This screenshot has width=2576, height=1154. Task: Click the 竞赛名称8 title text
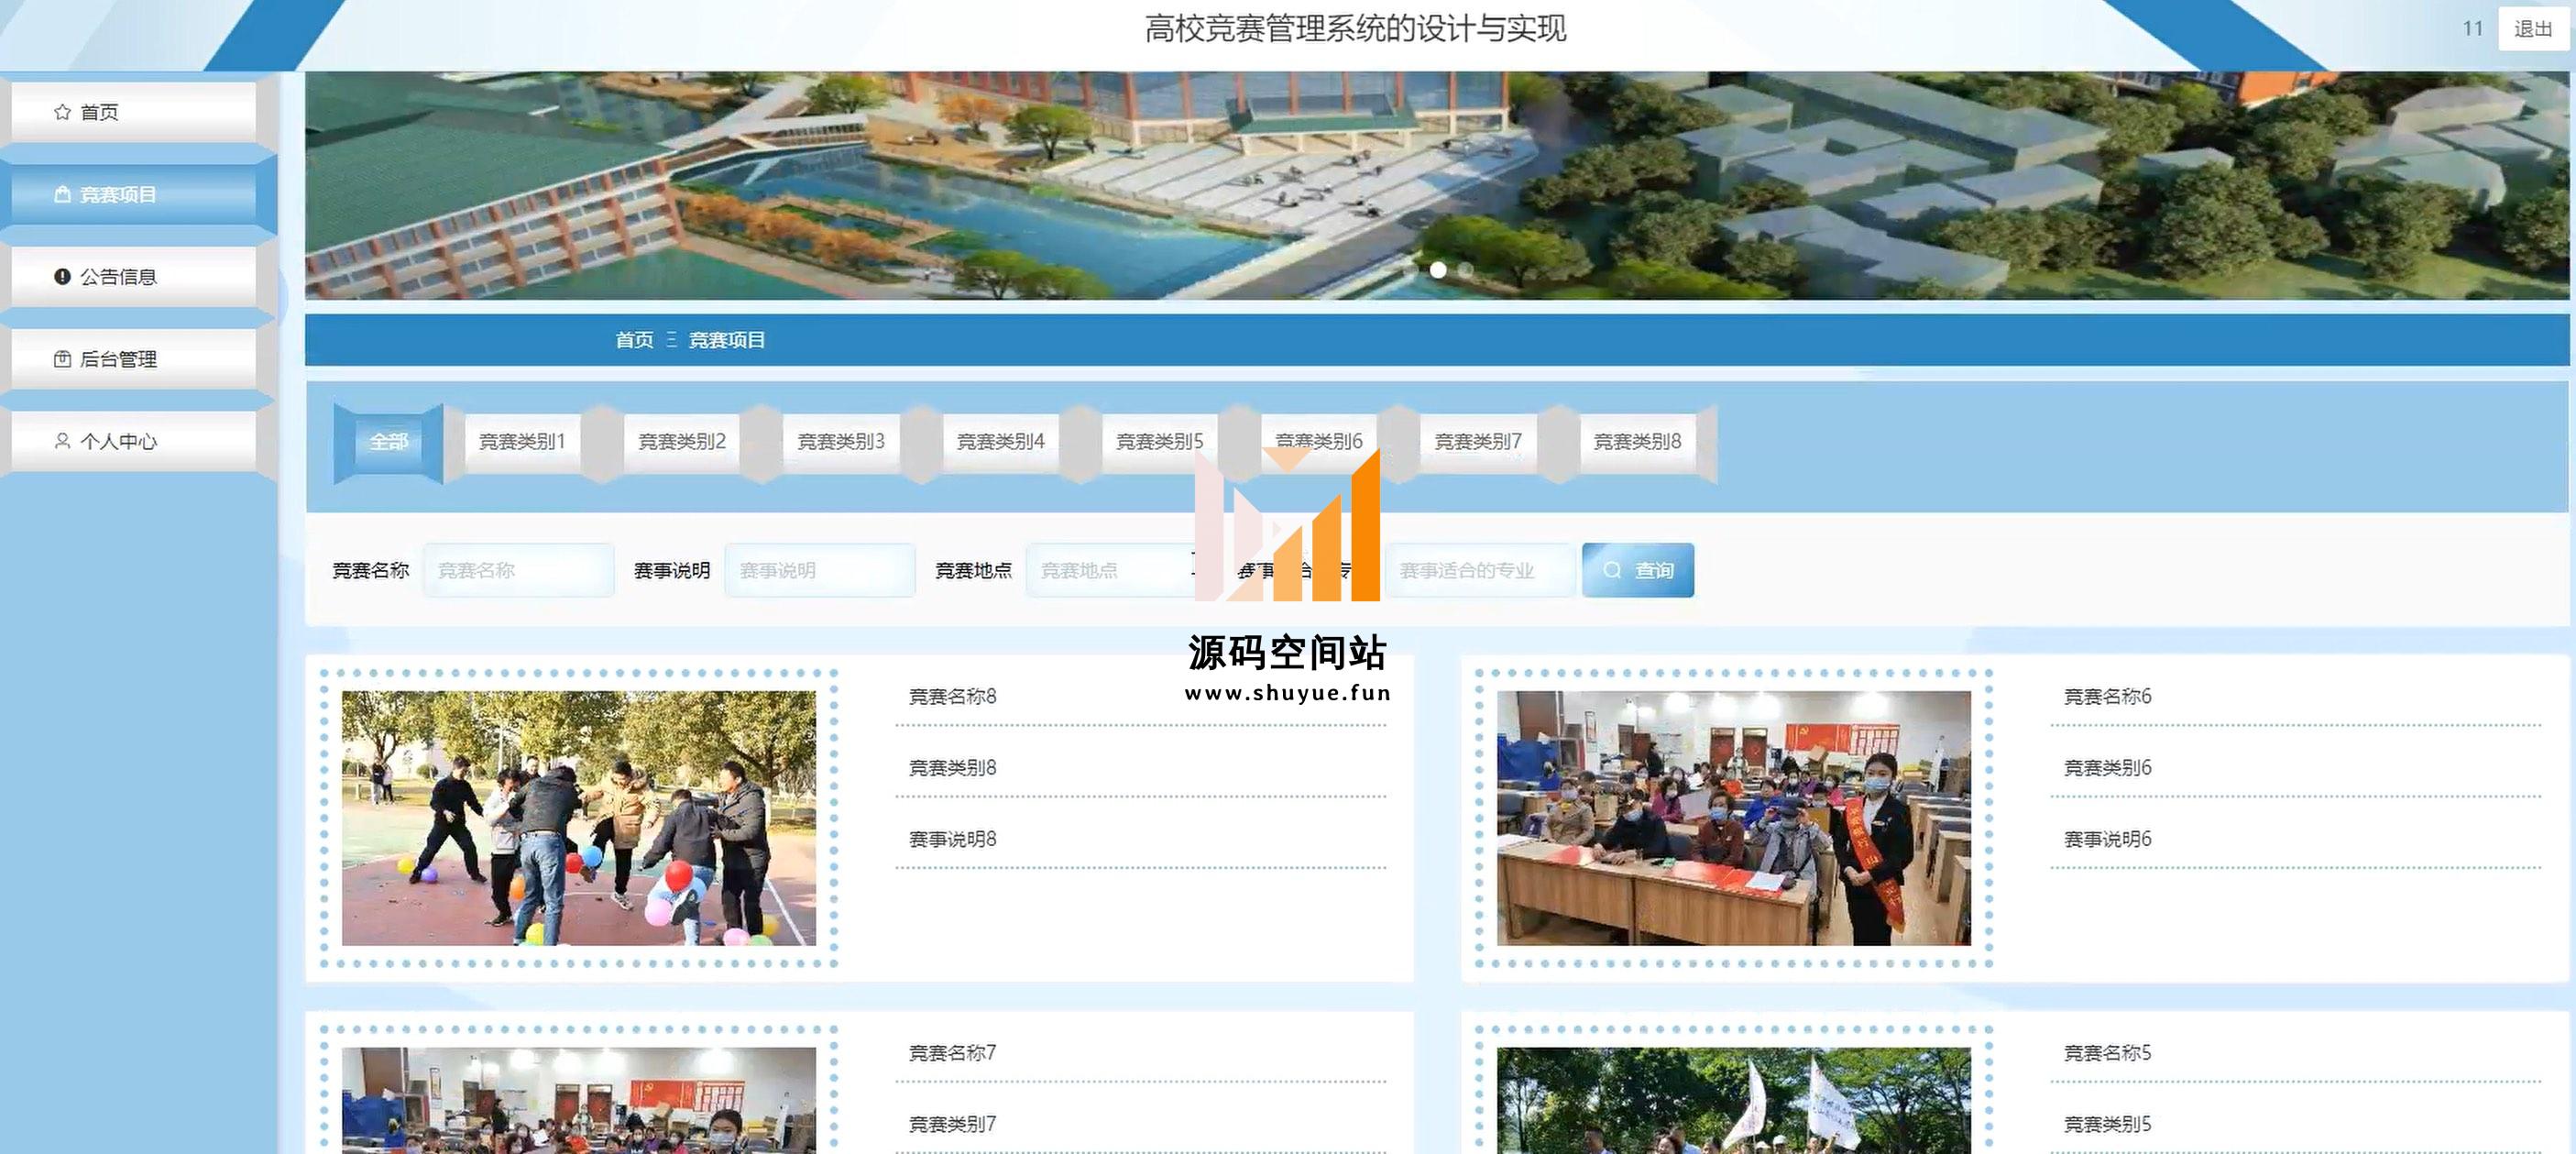[x=952, y=697]
